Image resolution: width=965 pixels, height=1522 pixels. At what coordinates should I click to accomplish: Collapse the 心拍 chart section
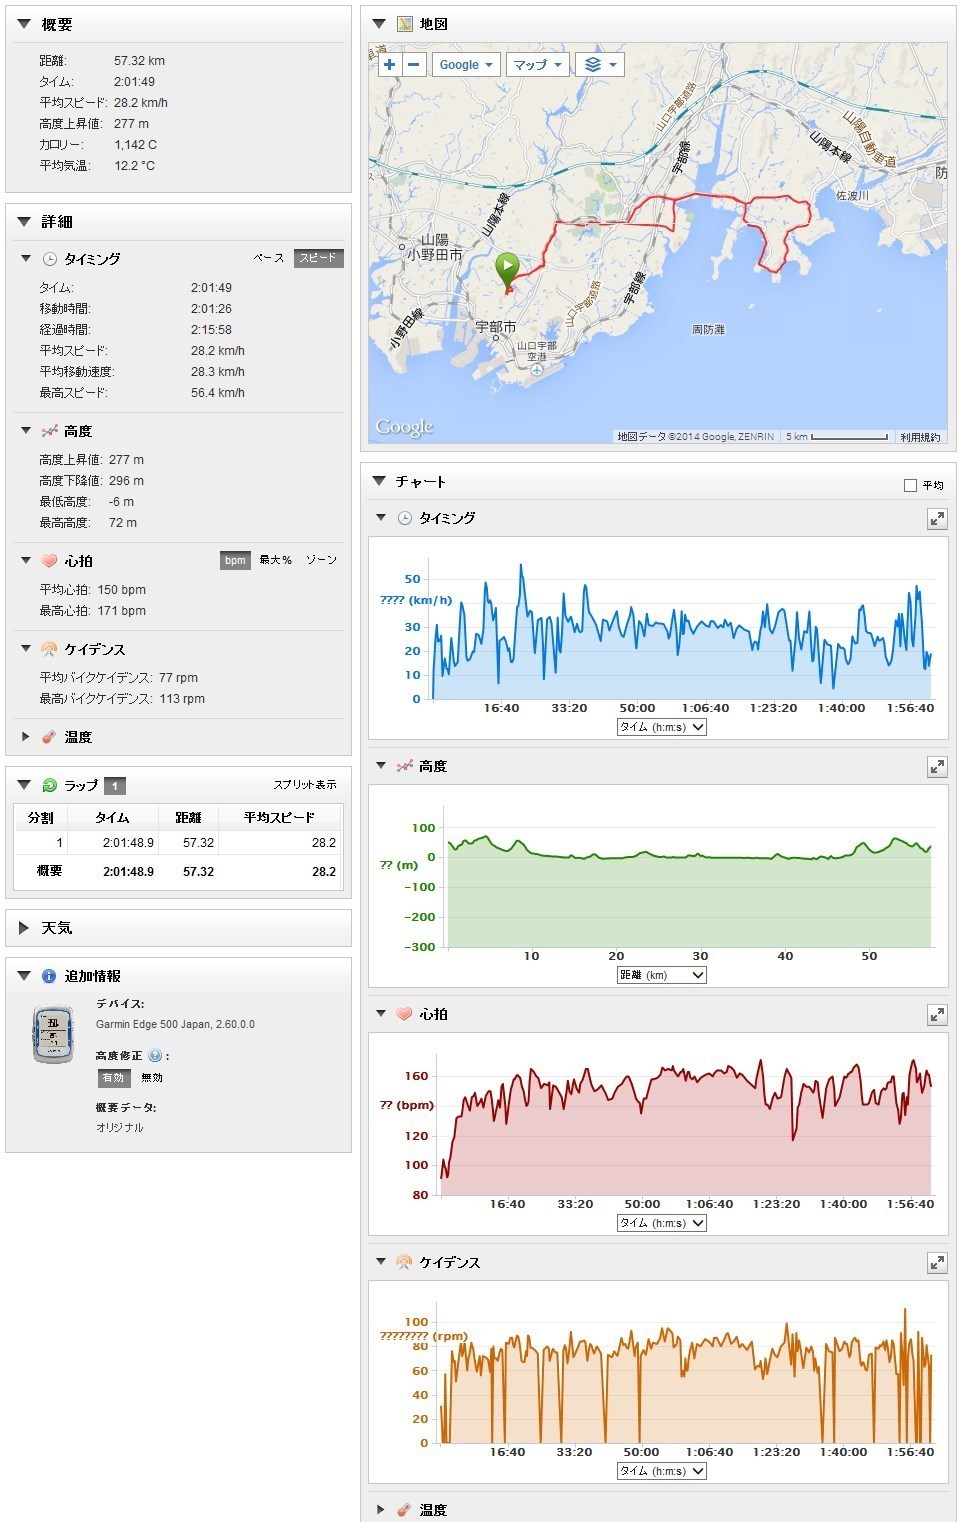(381, 1014)
